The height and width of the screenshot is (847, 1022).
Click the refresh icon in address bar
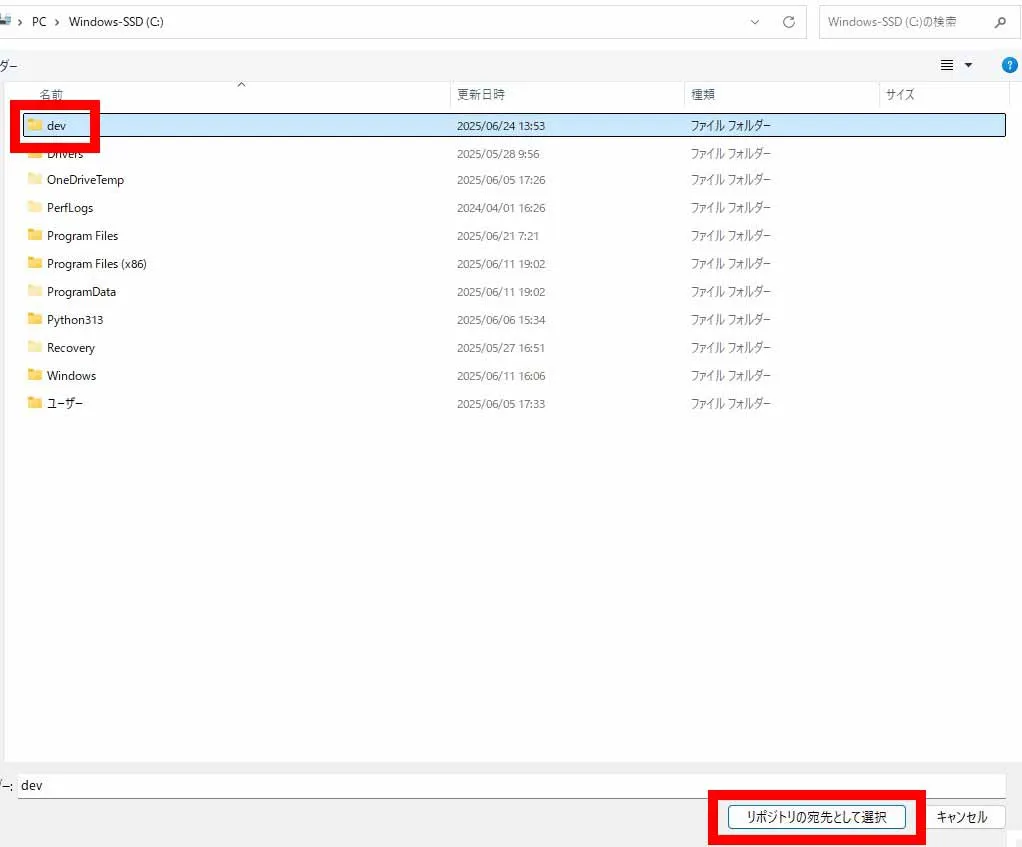[x=788, y=22]
